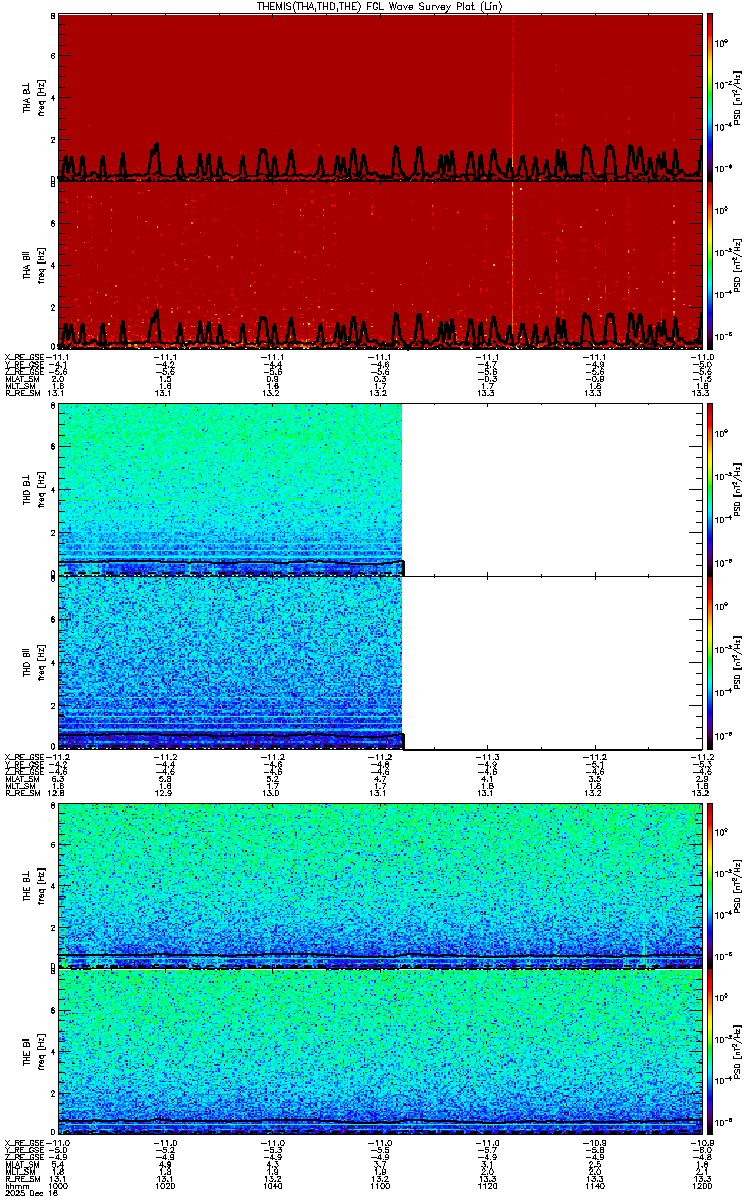Click the X_RE_GSE row label under THD panels
The width and height of the screenshot is (750, 1200).
click(x=23, y=757)
